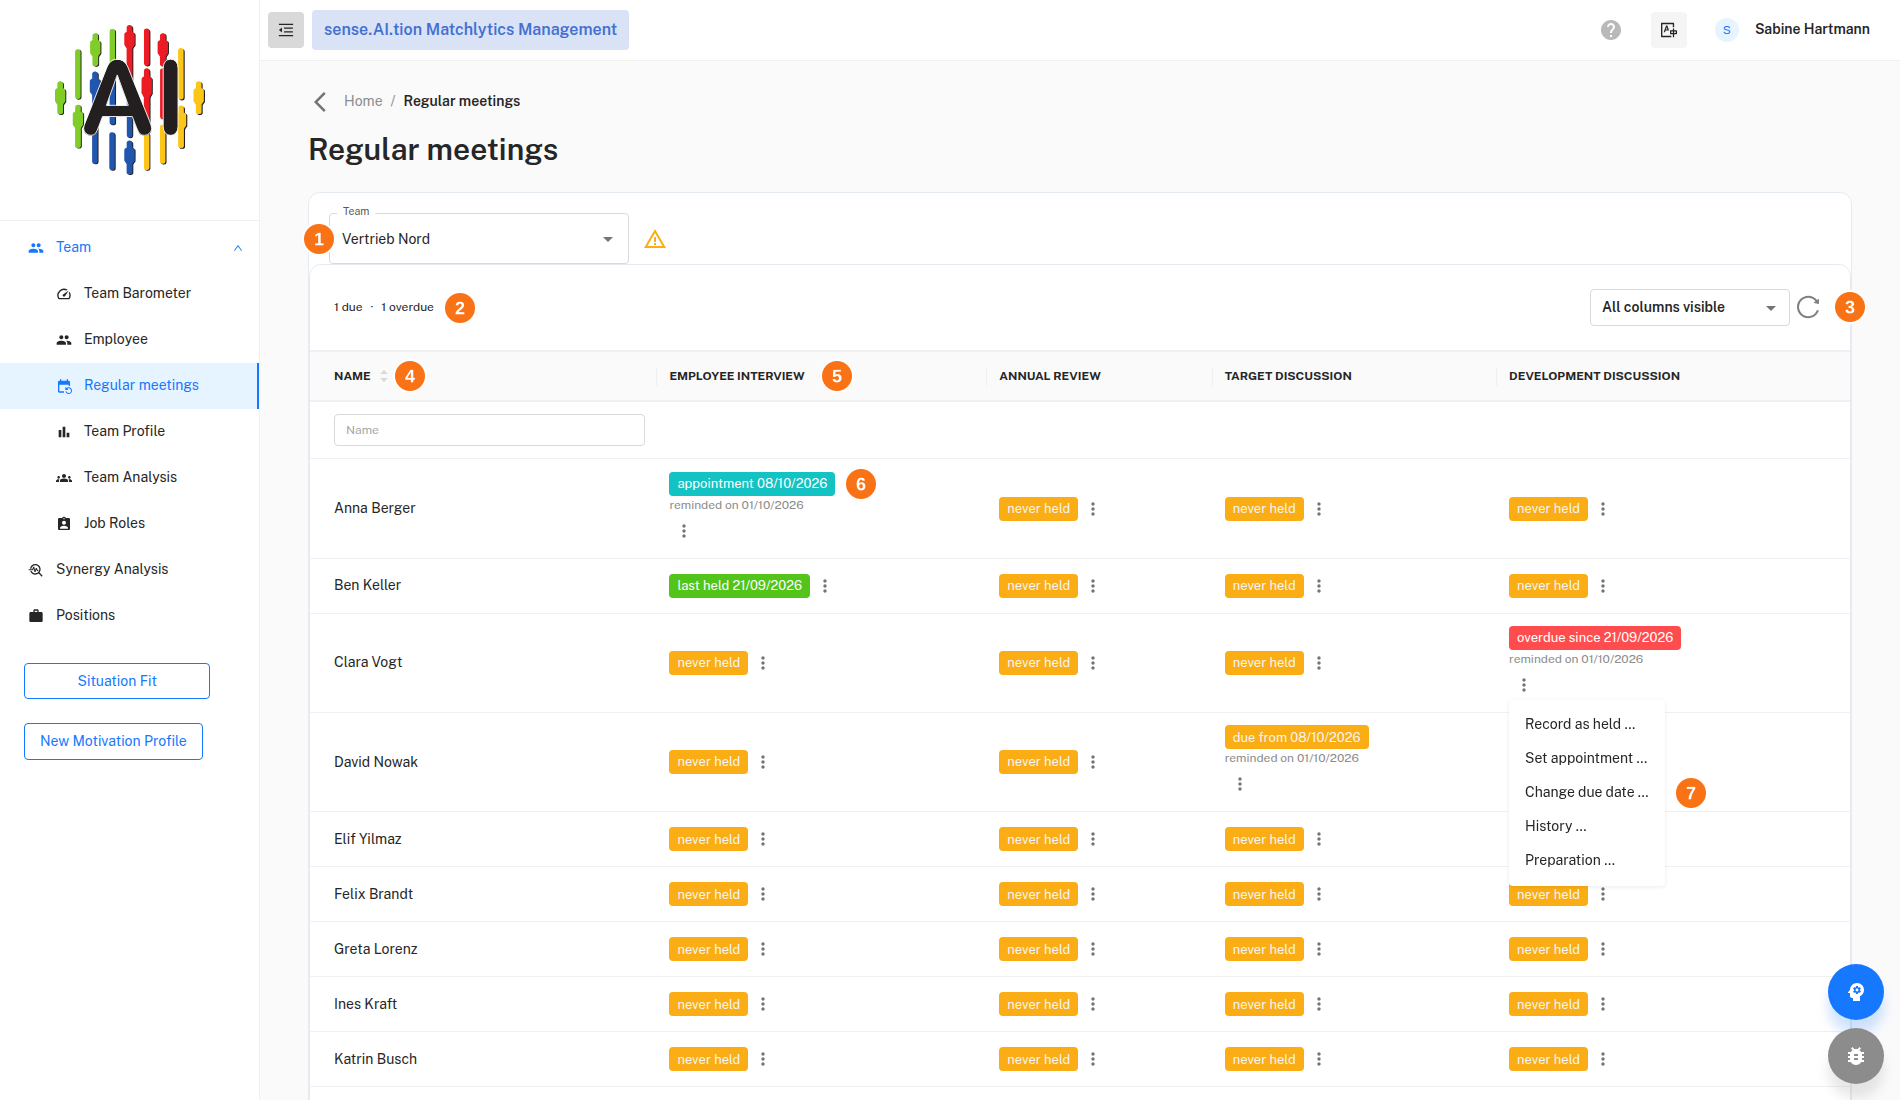
Task: Toggle the sidebar menu icon
Action: (286, 30)
